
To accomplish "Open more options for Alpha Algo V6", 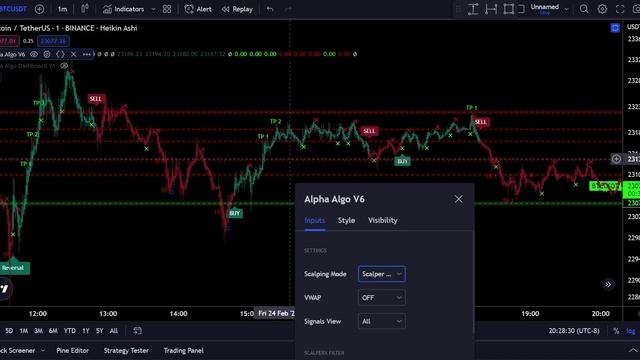I will click(x=87, y=54).
